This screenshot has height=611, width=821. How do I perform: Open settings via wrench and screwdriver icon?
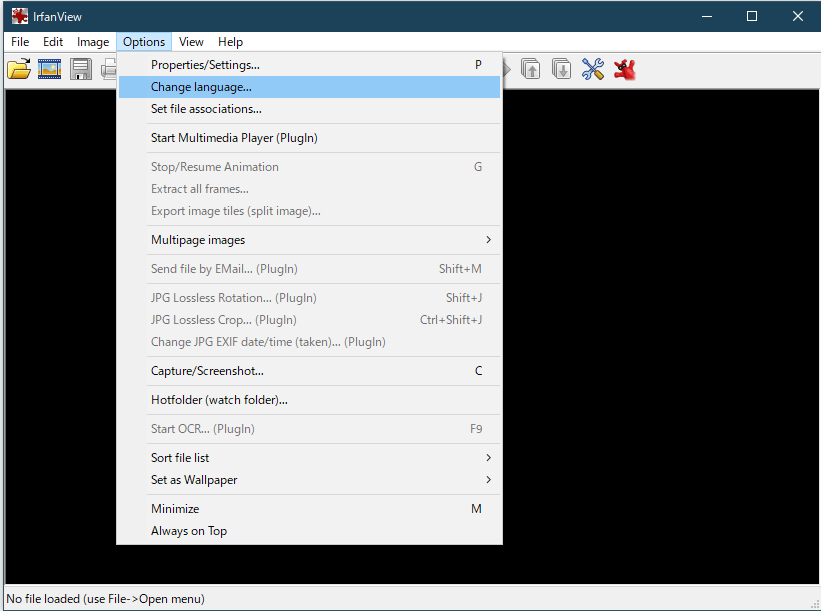pyautogui.click(x=593, y=69)
